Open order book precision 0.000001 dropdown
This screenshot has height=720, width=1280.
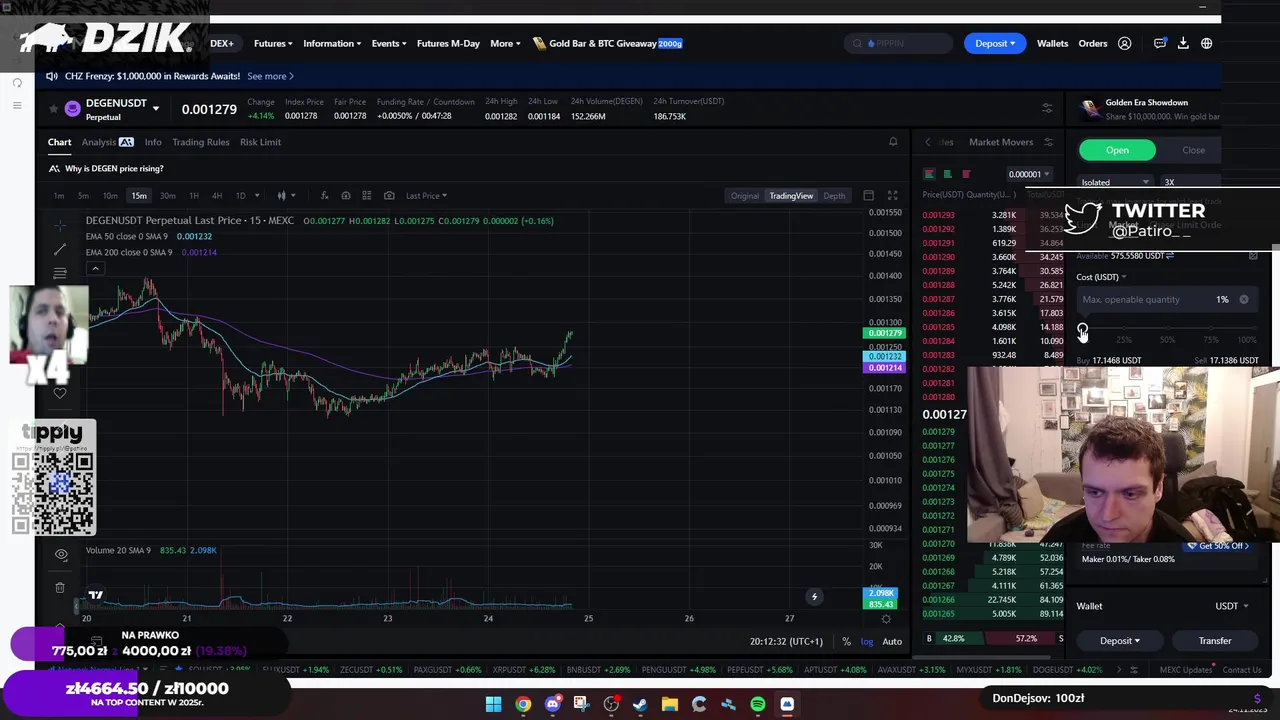pos(1029,174)
